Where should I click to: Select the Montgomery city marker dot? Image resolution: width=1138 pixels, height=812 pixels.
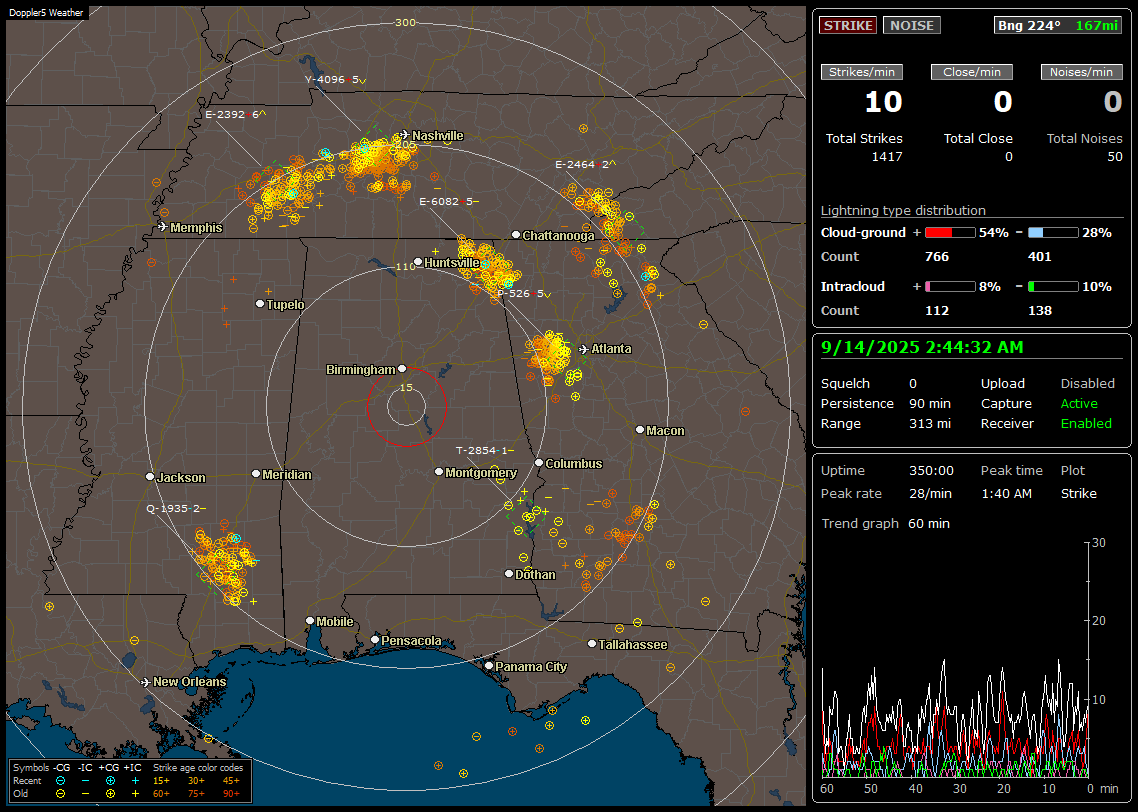[439, 472]
